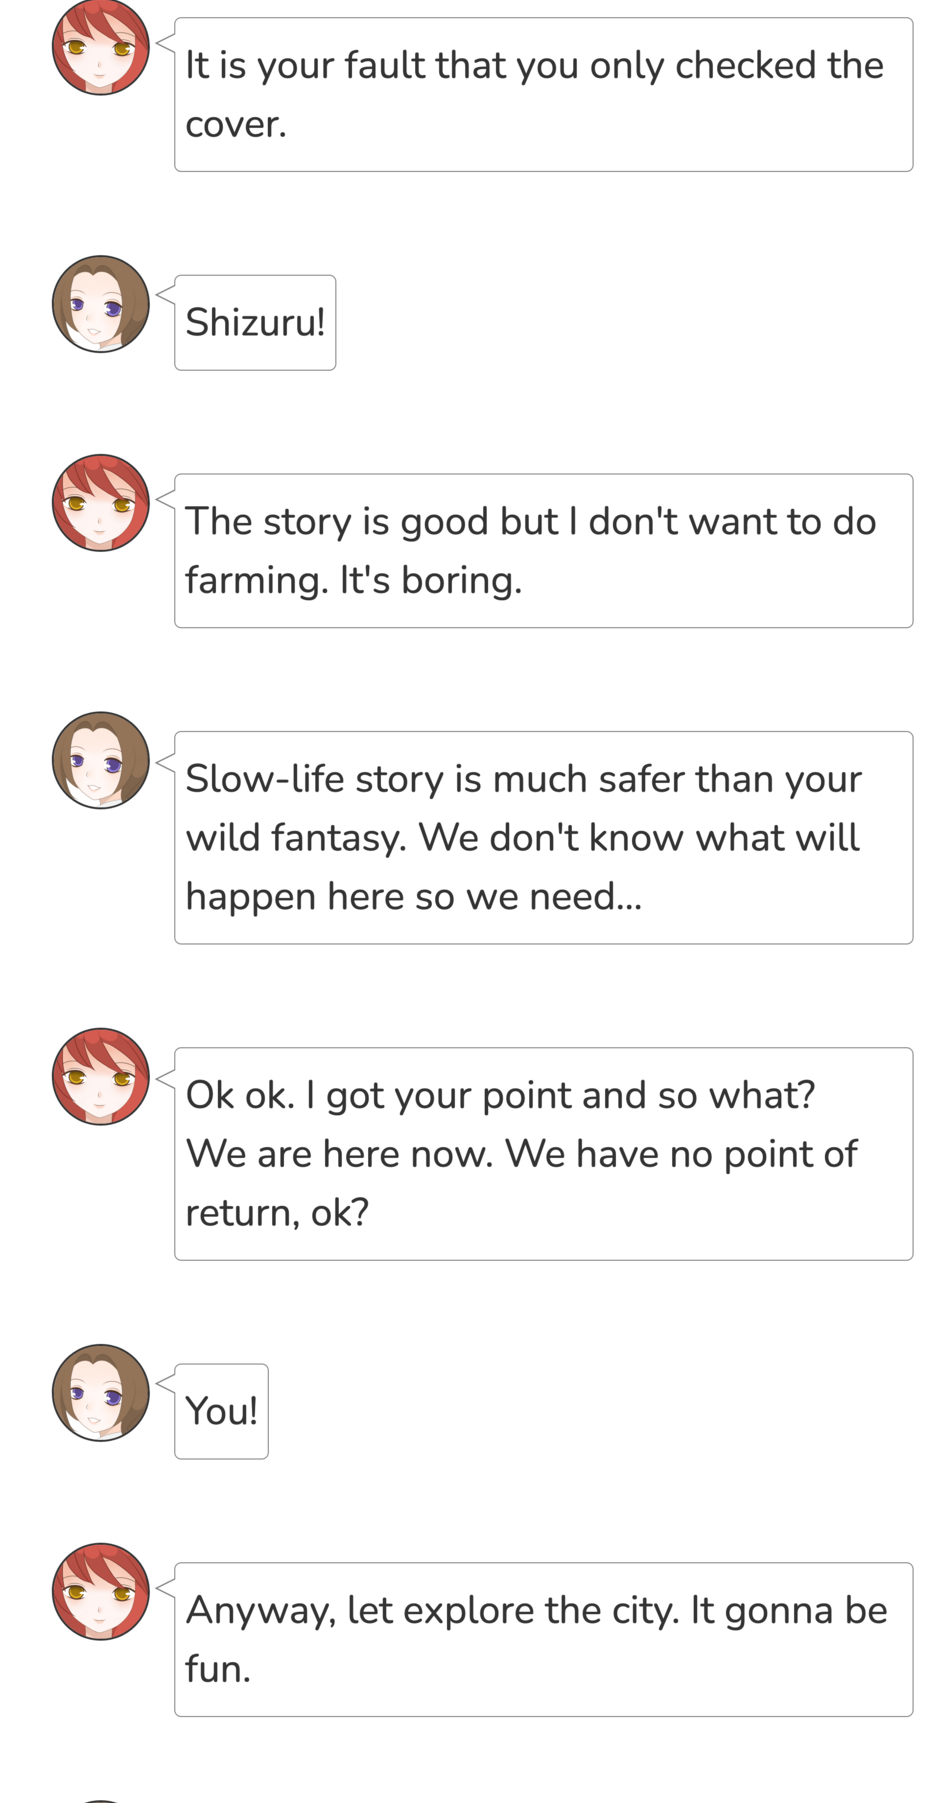Click the "It is your fault" speech bubble
Viewport: 940px width, 1803px height.
point(543,95)
